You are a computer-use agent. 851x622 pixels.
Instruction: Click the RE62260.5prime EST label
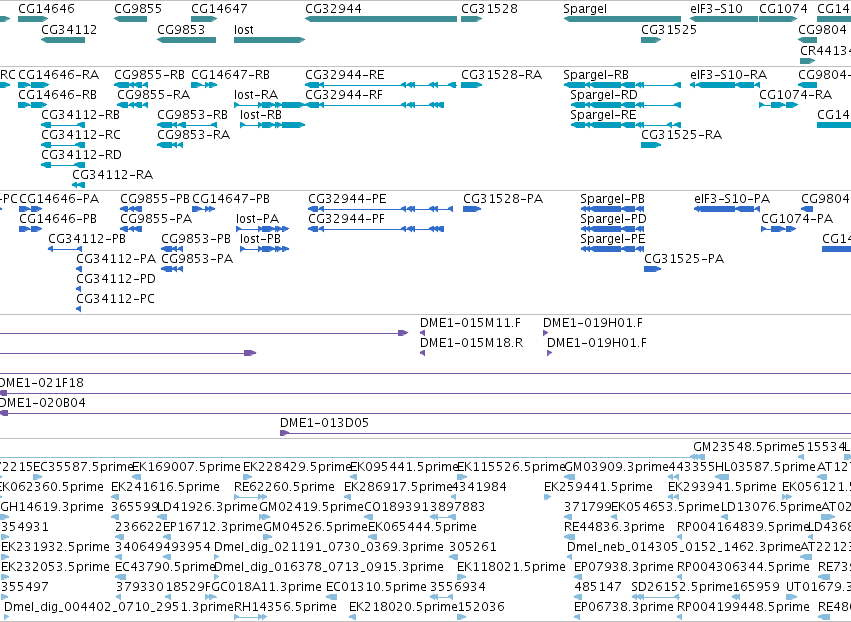coord(284,487)
